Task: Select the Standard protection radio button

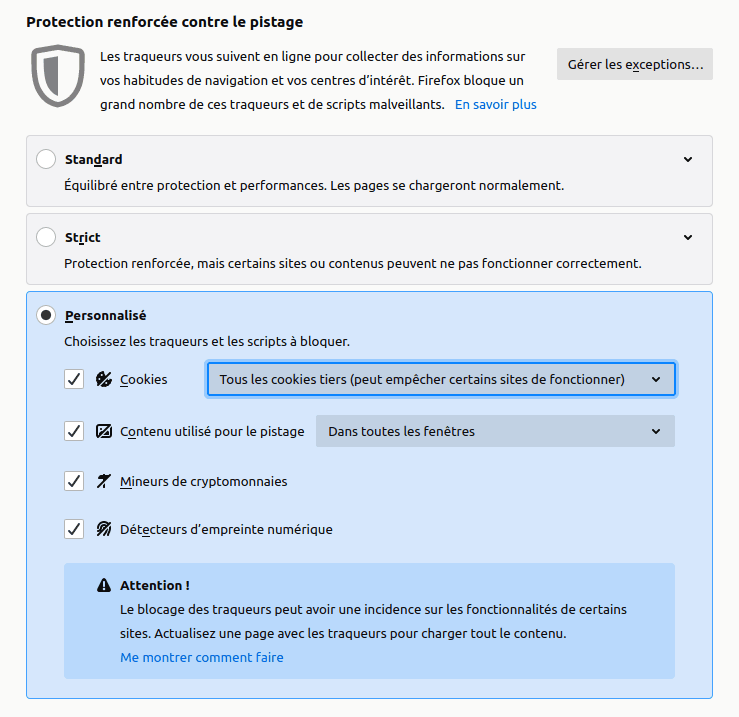Action: 46,160
